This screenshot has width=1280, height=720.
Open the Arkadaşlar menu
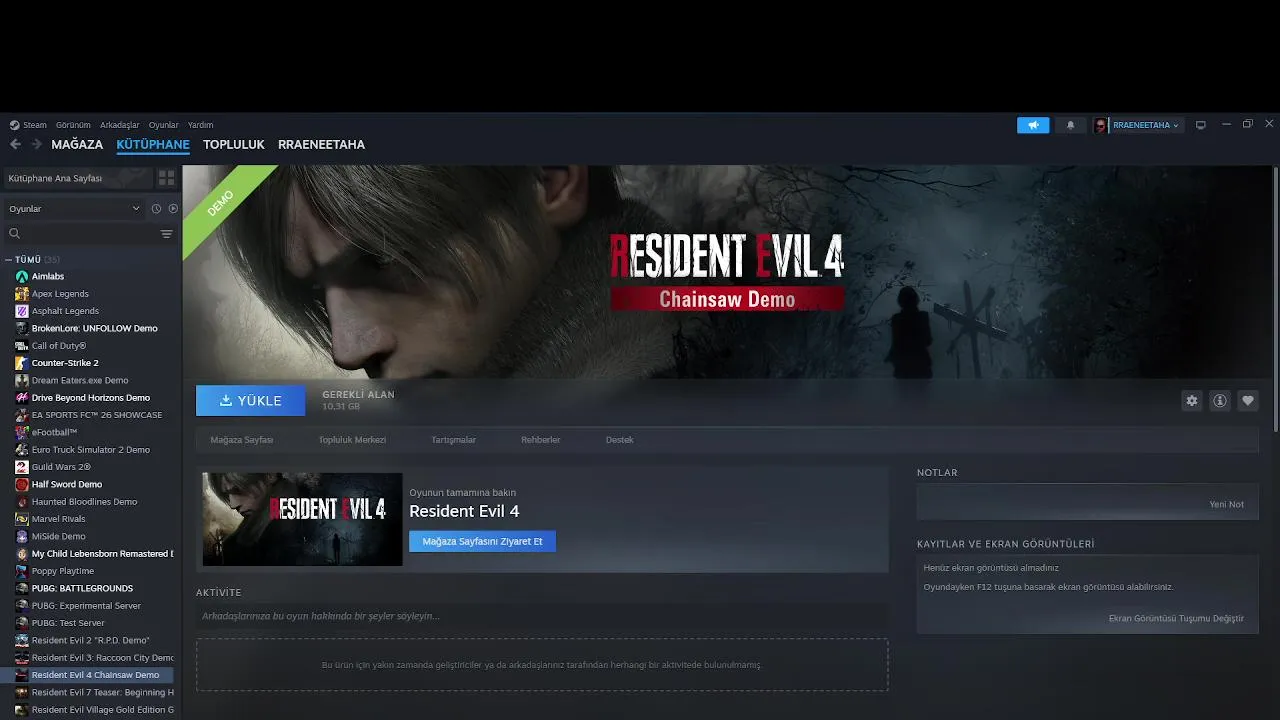[x=120, y=125]
